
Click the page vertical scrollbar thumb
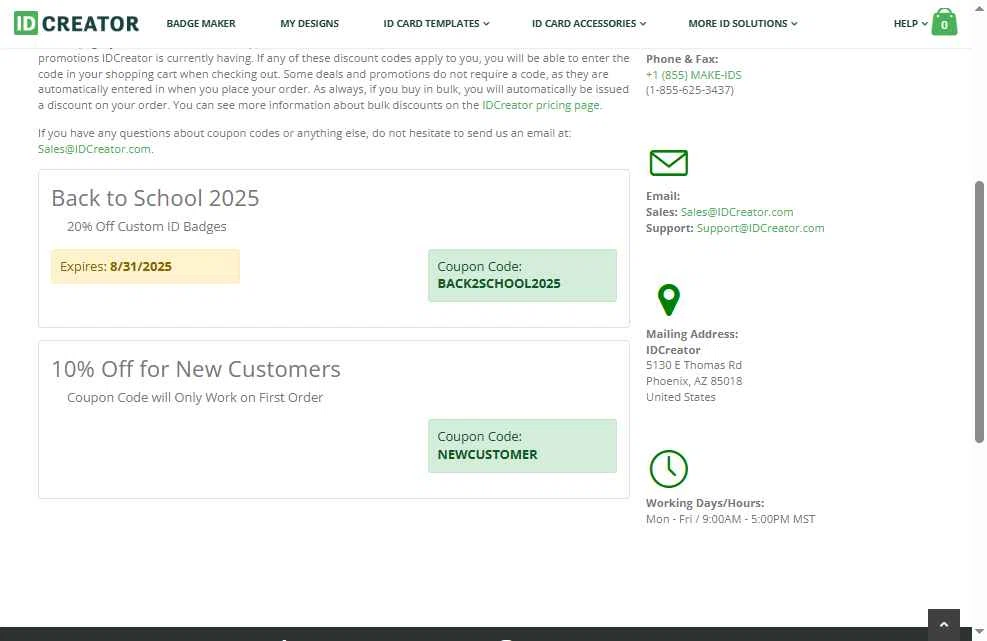coord(979,312)
